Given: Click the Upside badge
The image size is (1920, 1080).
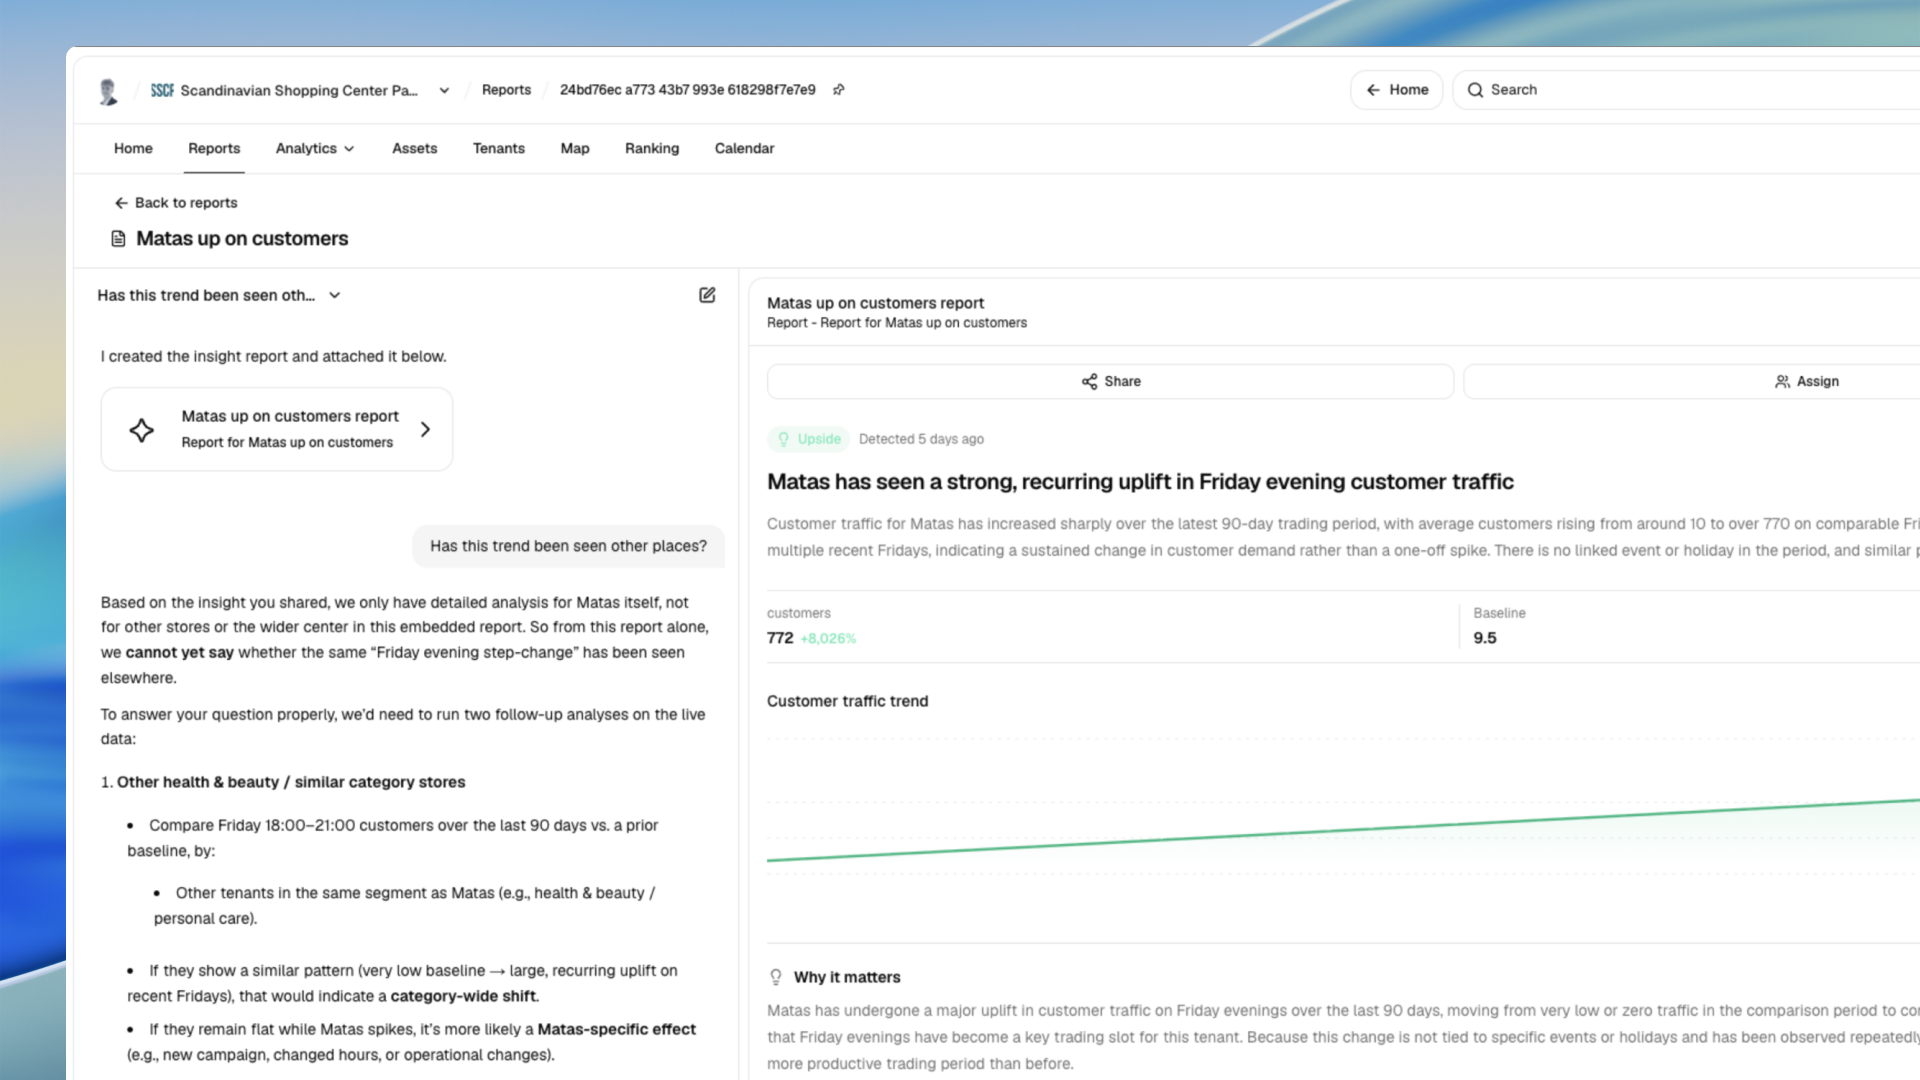Looking at the screenshot, I should point(809,439).
